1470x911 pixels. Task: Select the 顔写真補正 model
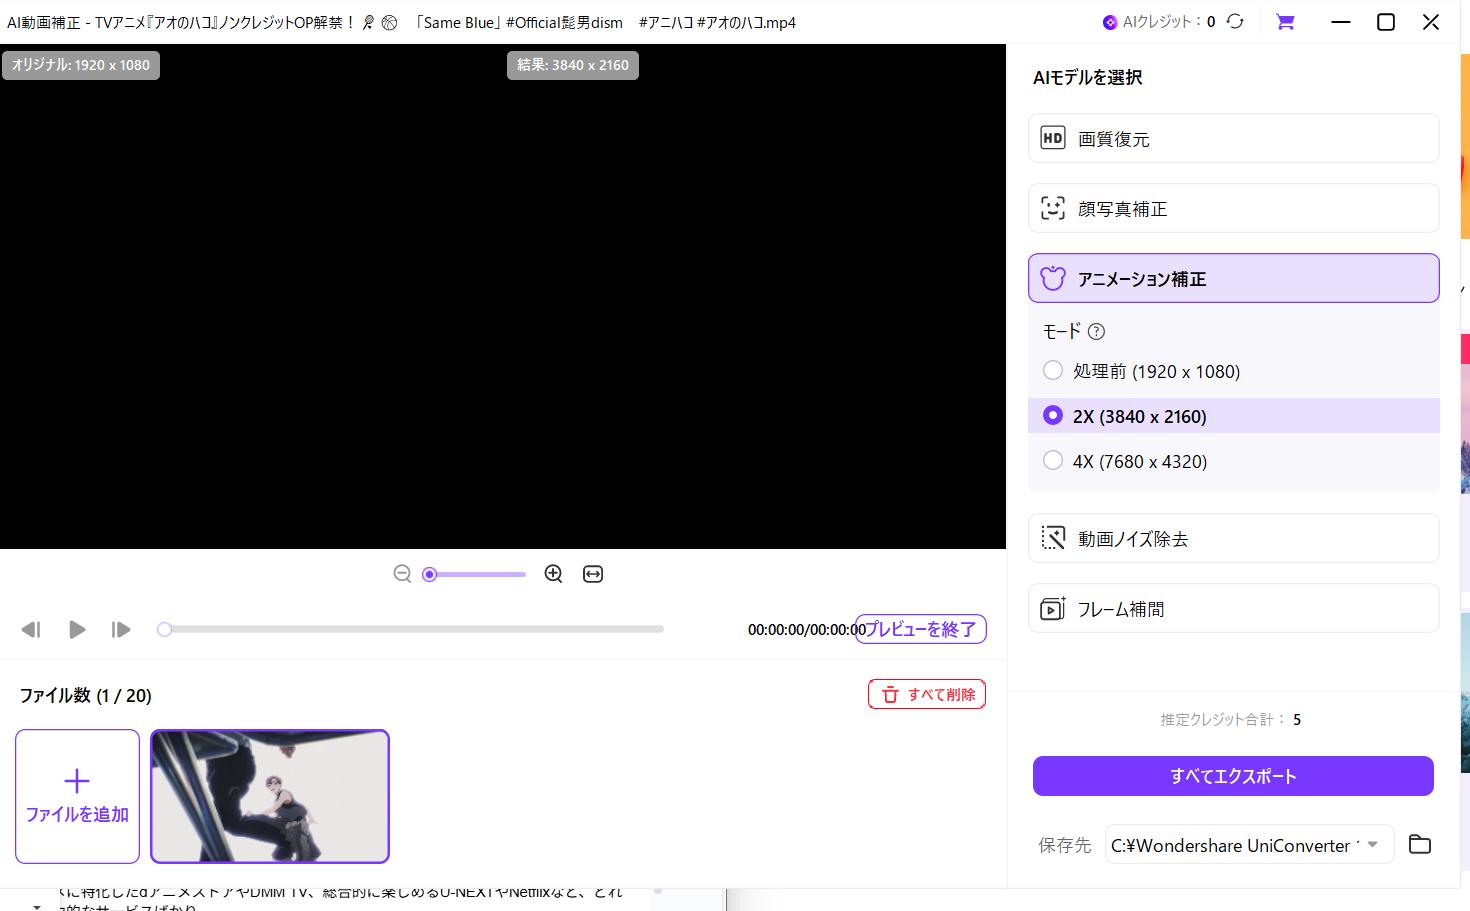point(1233,208)
